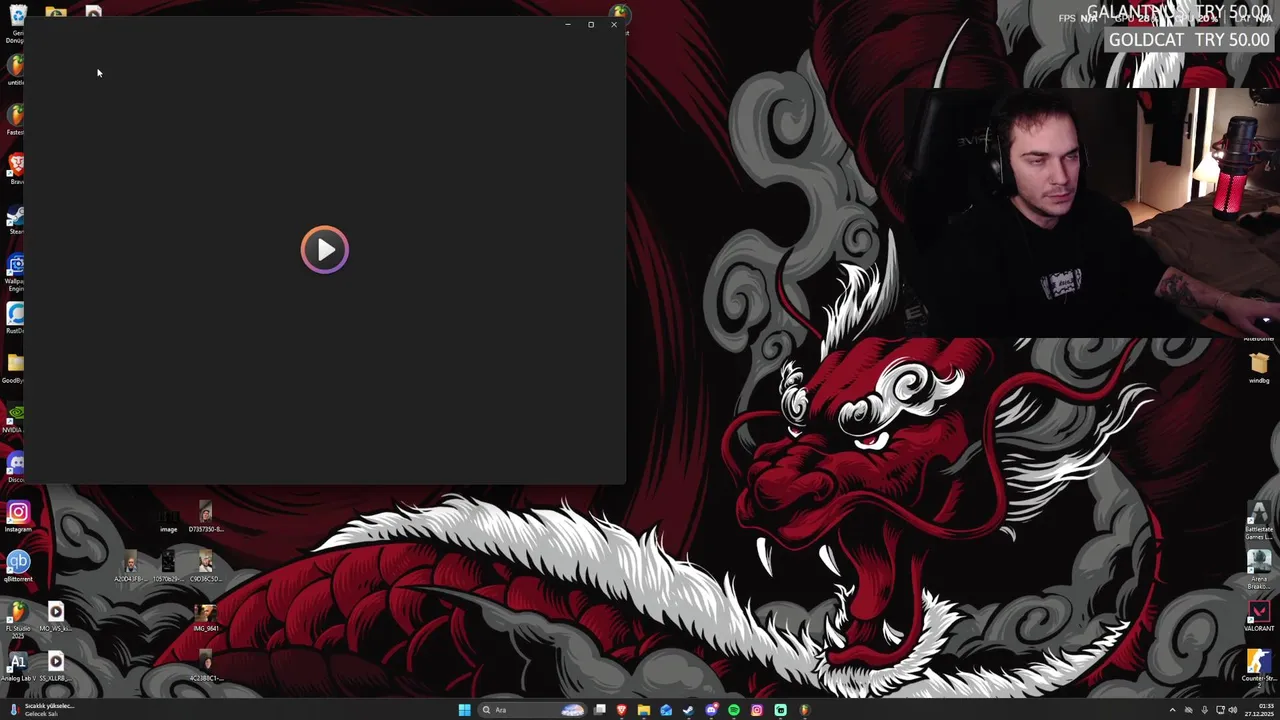This screenshot has height=720, width=1280.
Task: Open File Explorer from the taskbar
Action: tap(644, 710)
